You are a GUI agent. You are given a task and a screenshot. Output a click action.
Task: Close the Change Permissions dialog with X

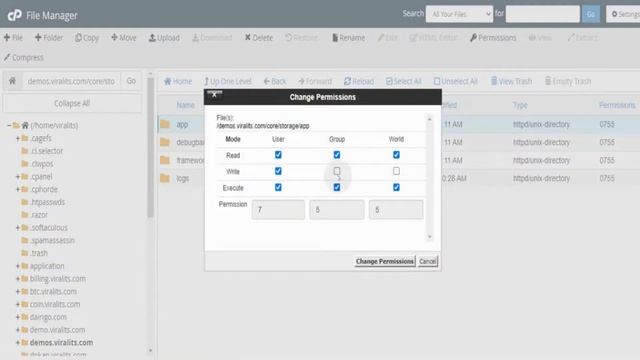click(x=214, y=94)
